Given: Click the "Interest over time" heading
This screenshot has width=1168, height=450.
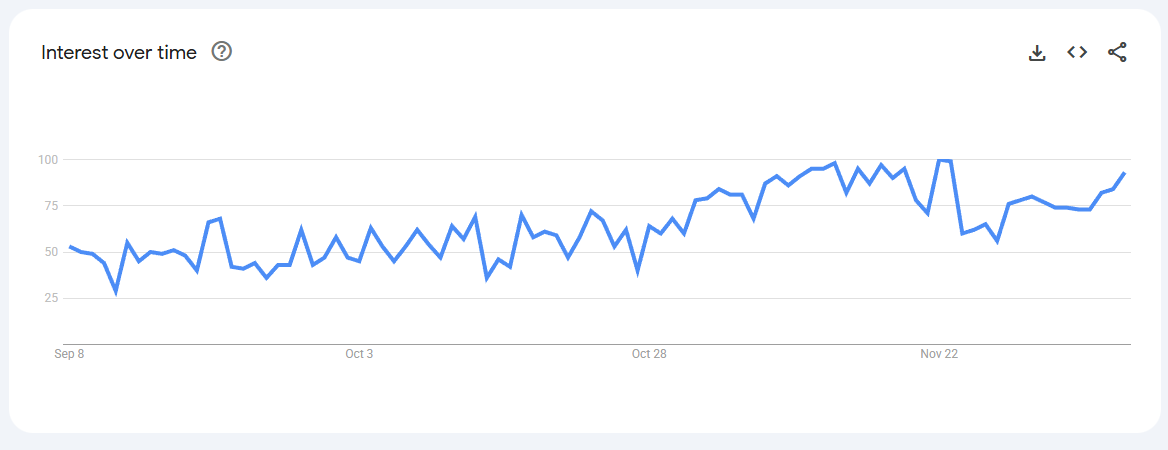Looking at the screenshot, I should point(119,53).
